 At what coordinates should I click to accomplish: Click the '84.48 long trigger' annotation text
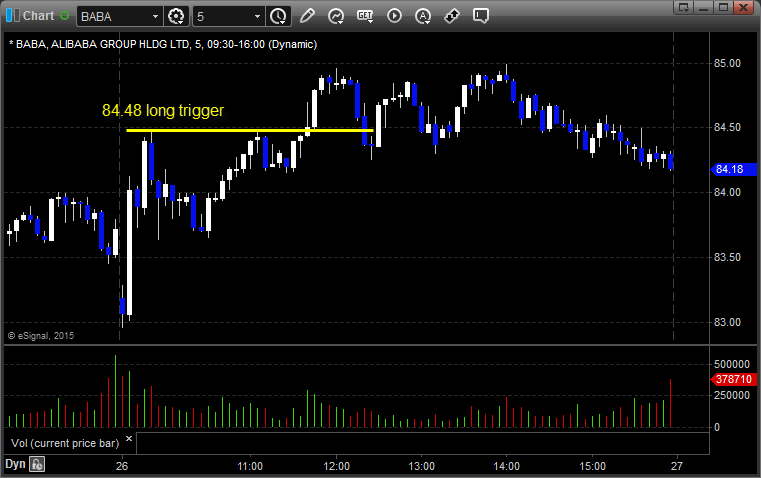(x=163, y=111)
